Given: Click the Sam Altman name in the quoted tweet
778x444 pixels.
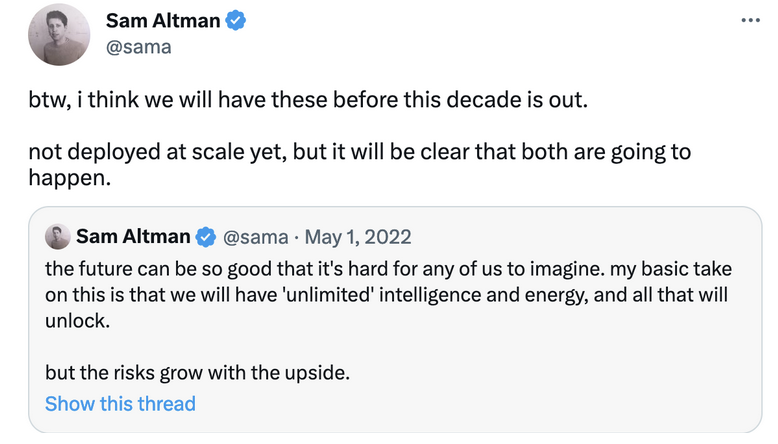Looking at the screenshot, I should (x=133, y=237).
